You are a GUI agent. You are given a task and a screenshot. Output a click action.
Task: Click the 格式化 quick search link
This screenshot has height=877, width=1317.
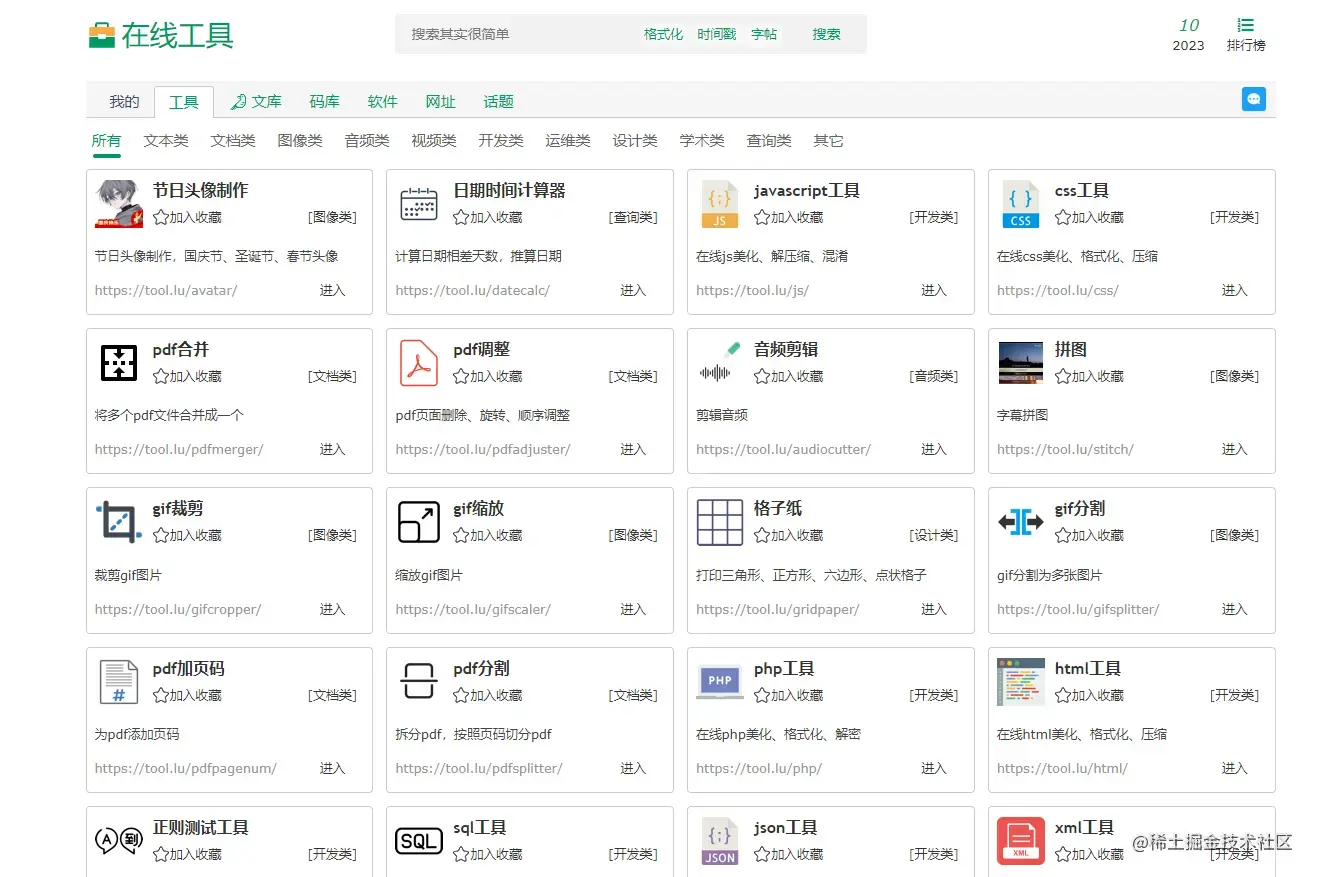[663, 34]
